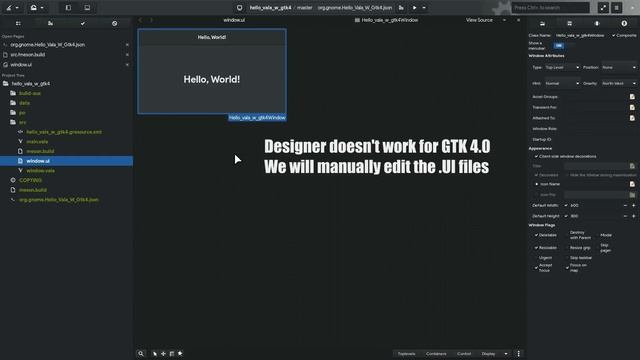Open the main hamburger menu
Image resolution: width=640 pixels, height=360 pixels.
pyautogui.click(x=616, y=7)
